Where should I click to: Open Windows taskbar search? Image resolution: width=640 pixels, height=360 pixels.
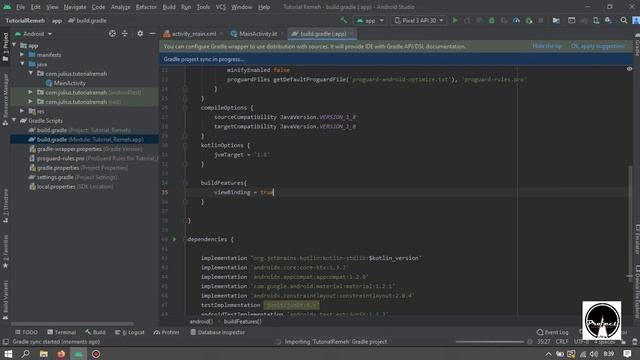click(x=26, y=354)
